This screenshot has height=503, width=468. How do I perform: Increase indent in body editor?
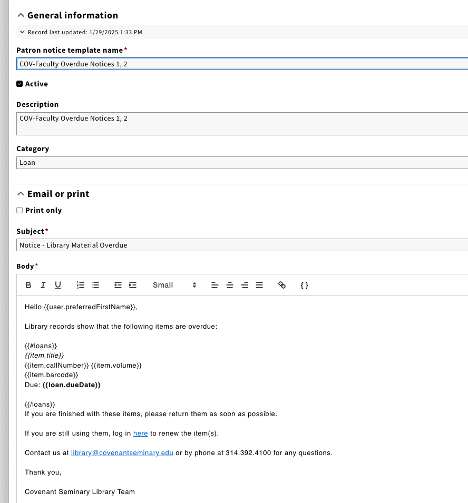point(133,285)
